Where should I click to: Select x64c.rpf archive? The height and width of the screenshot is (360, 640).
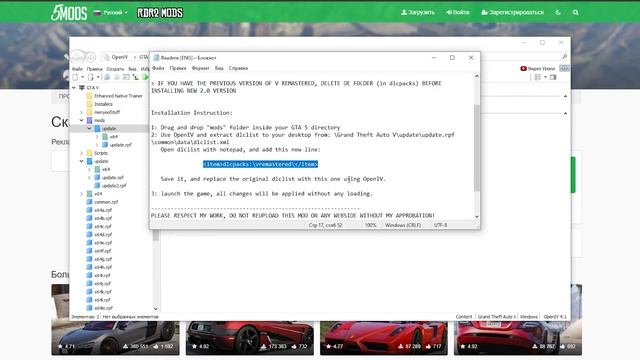pos(103,227)
